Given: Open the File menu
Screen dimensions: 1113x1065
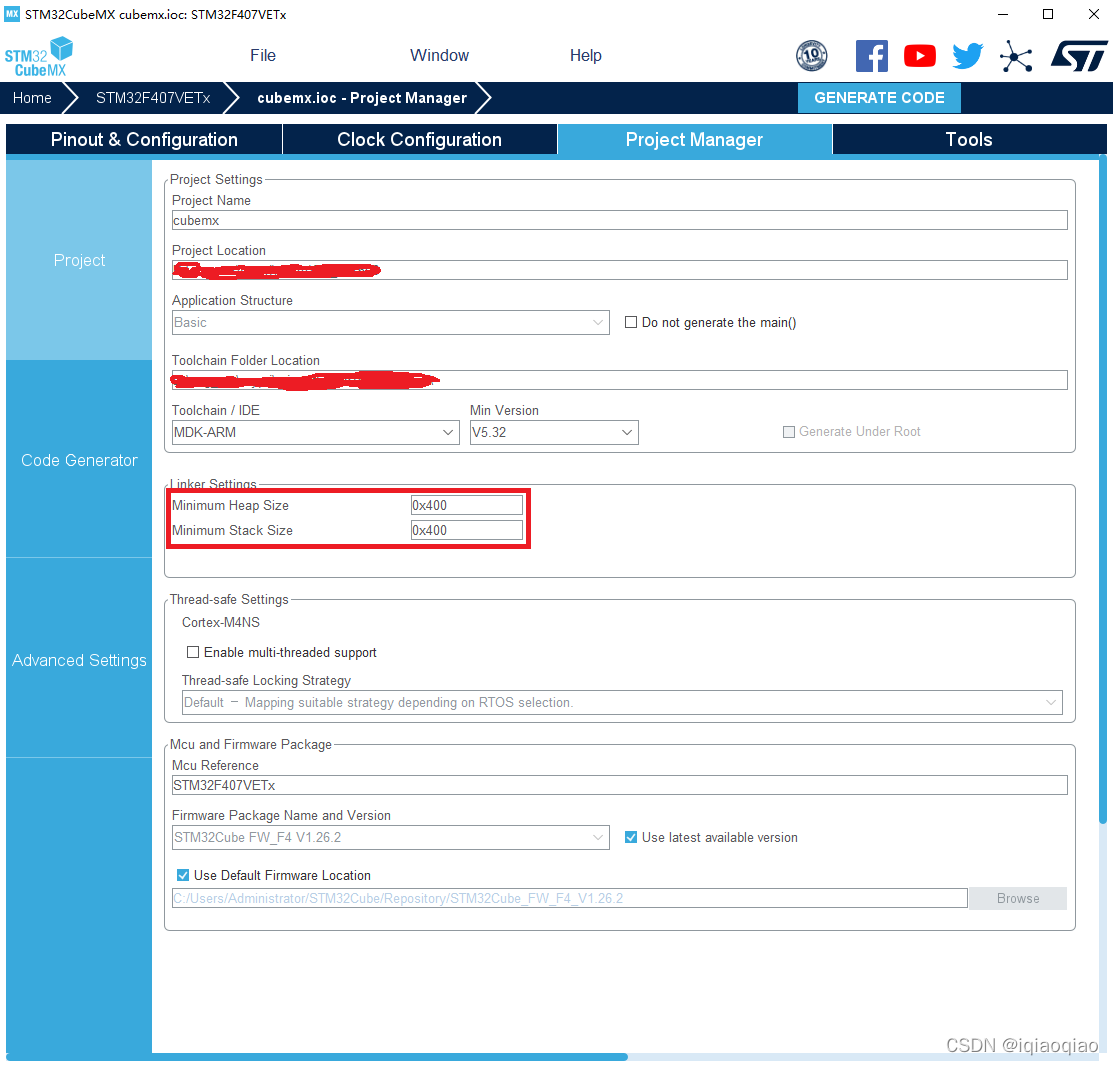Looking at the screenshot, I should (x=263, y=55).
